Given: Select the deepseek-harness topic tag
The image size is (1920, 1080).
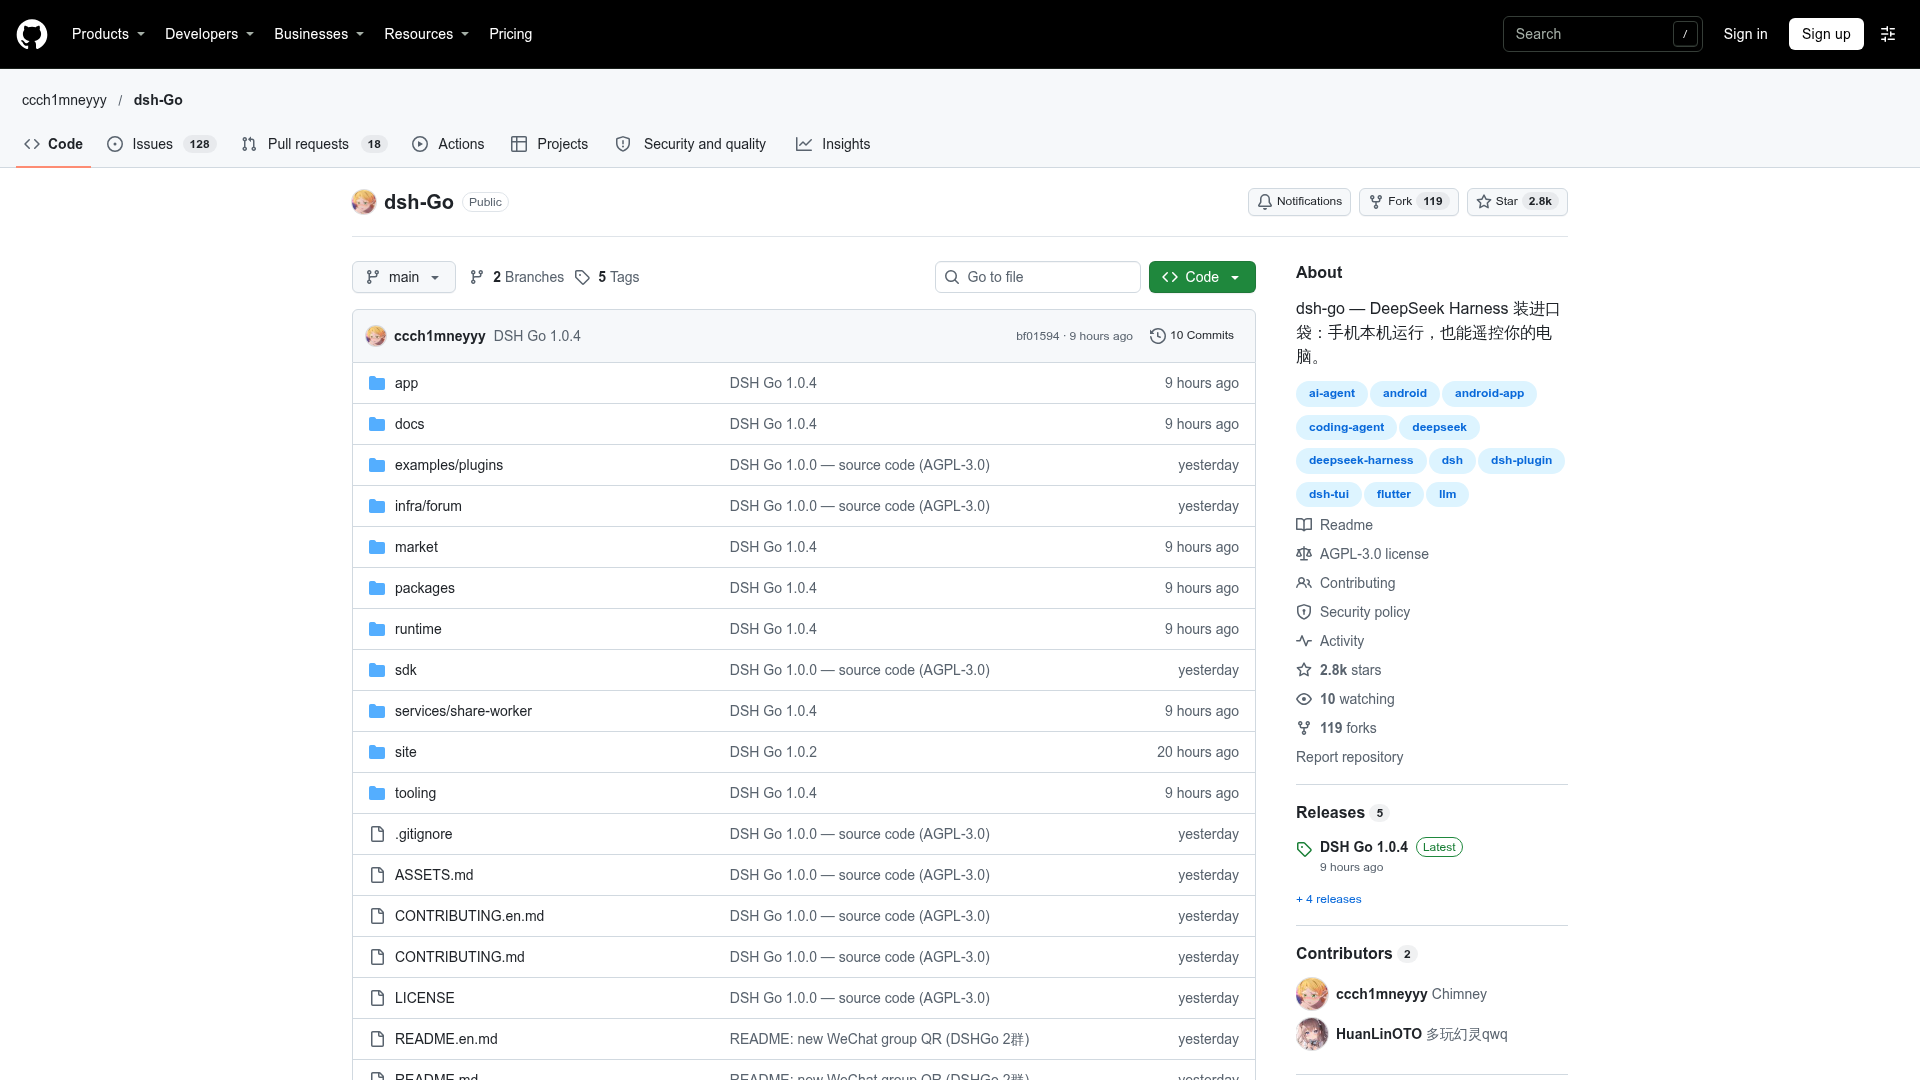Looking at the screenshot, I should (1361, 461).
